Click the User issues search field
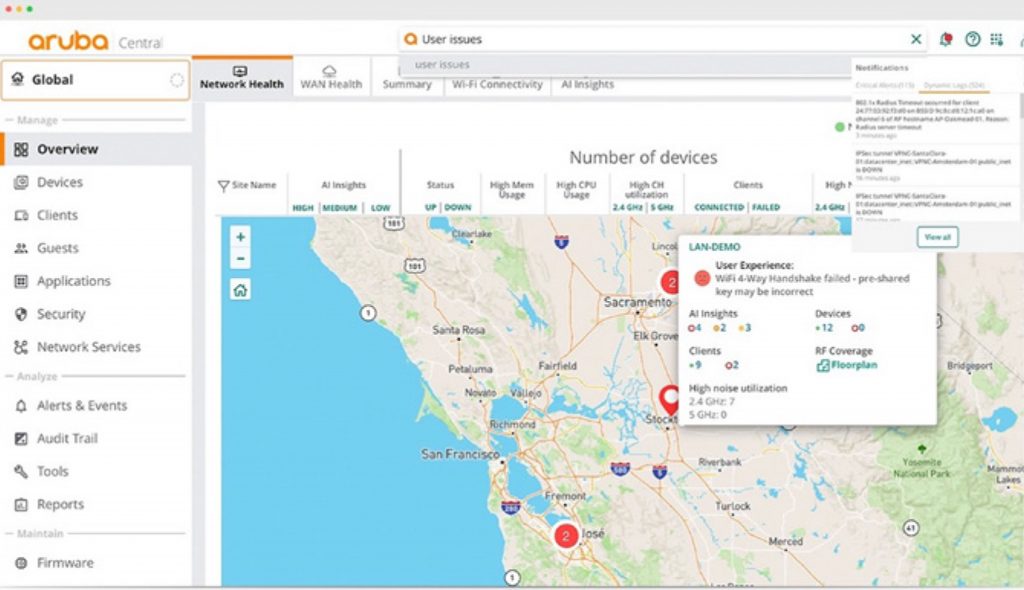 [663, 39]
